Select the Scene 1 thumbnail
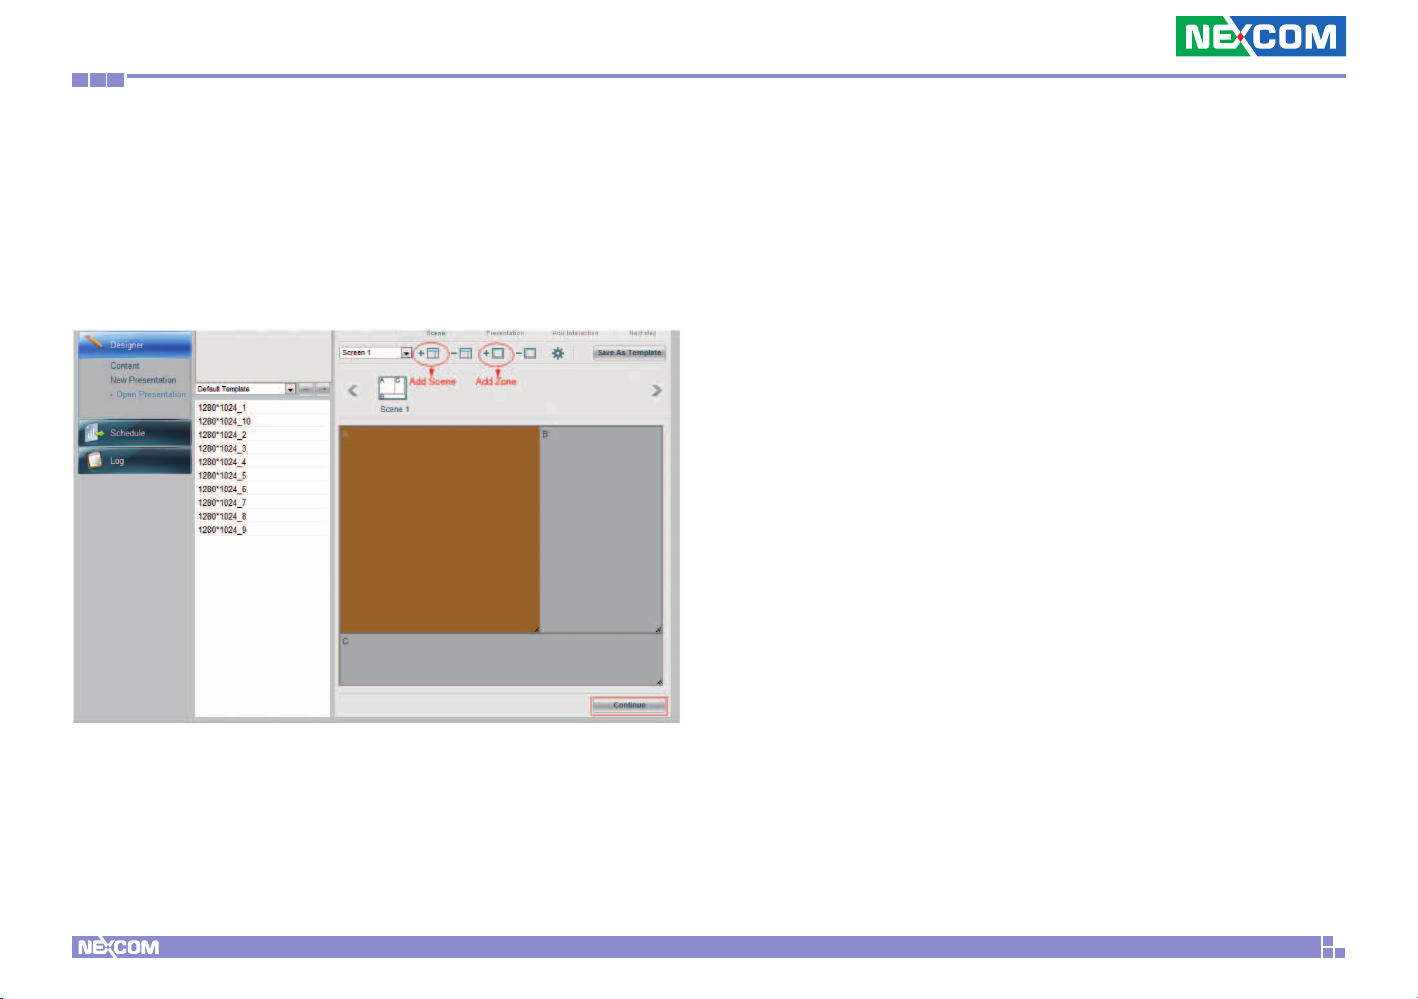The height and width of the screenshot is (999, 1418). 392,389
